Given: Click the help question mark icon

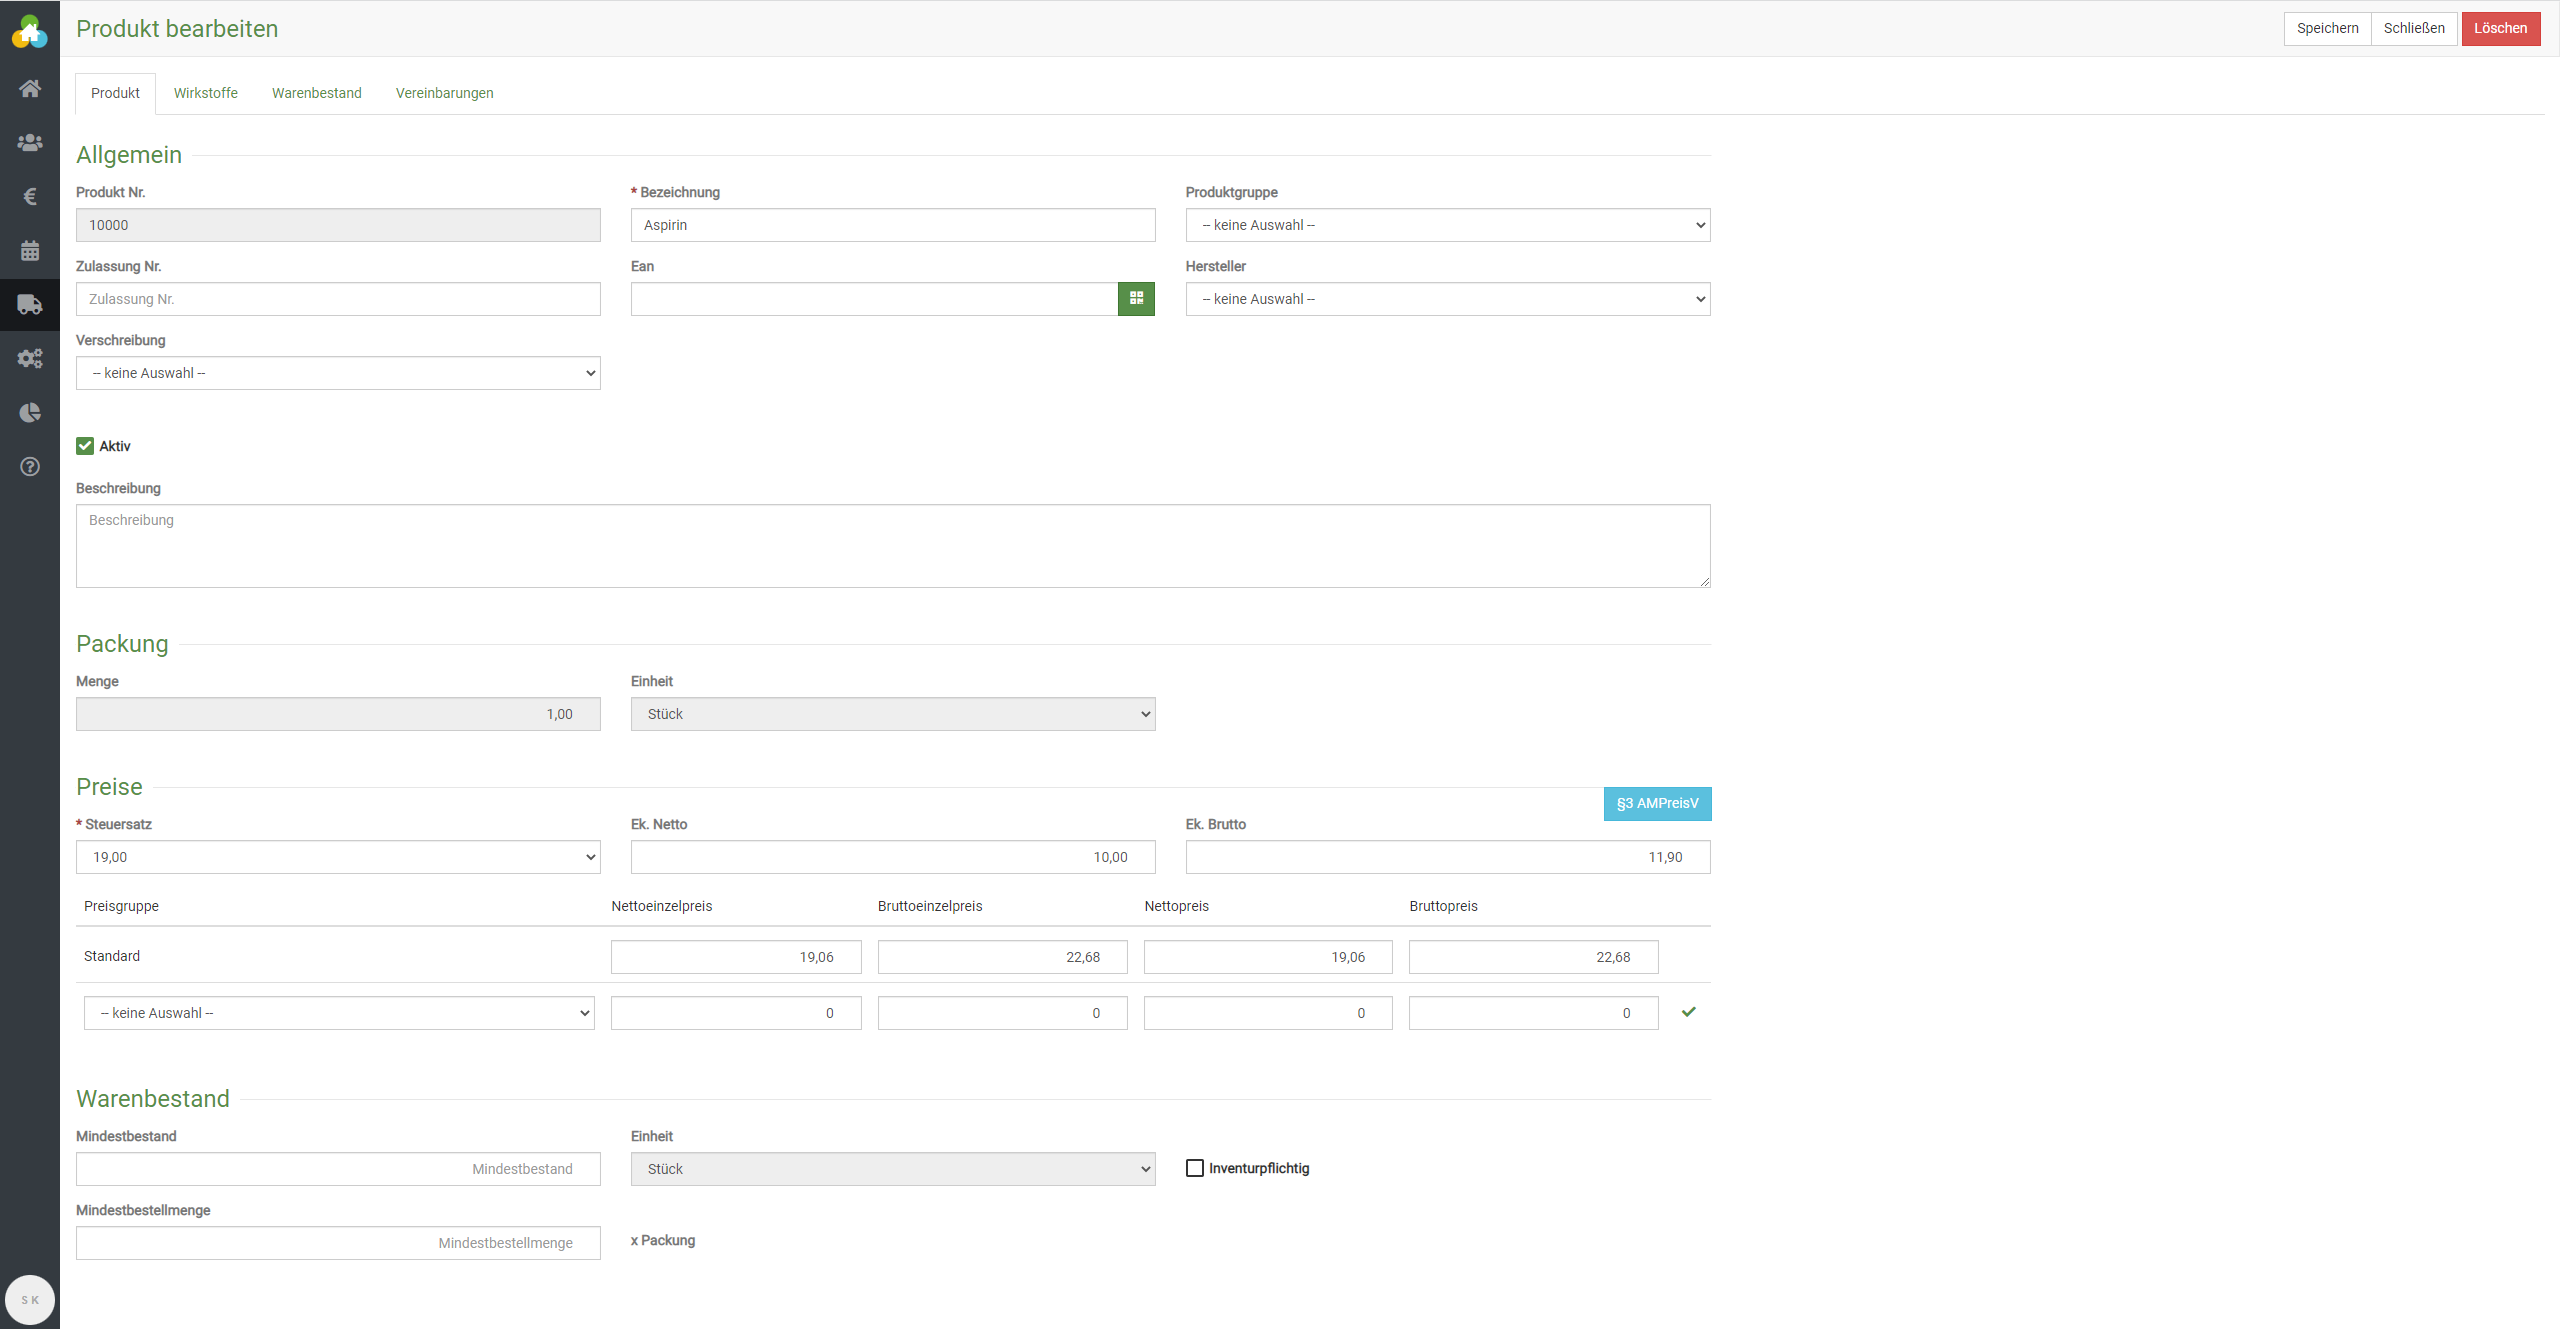Looking at the screenshot, I should point(30,467).
